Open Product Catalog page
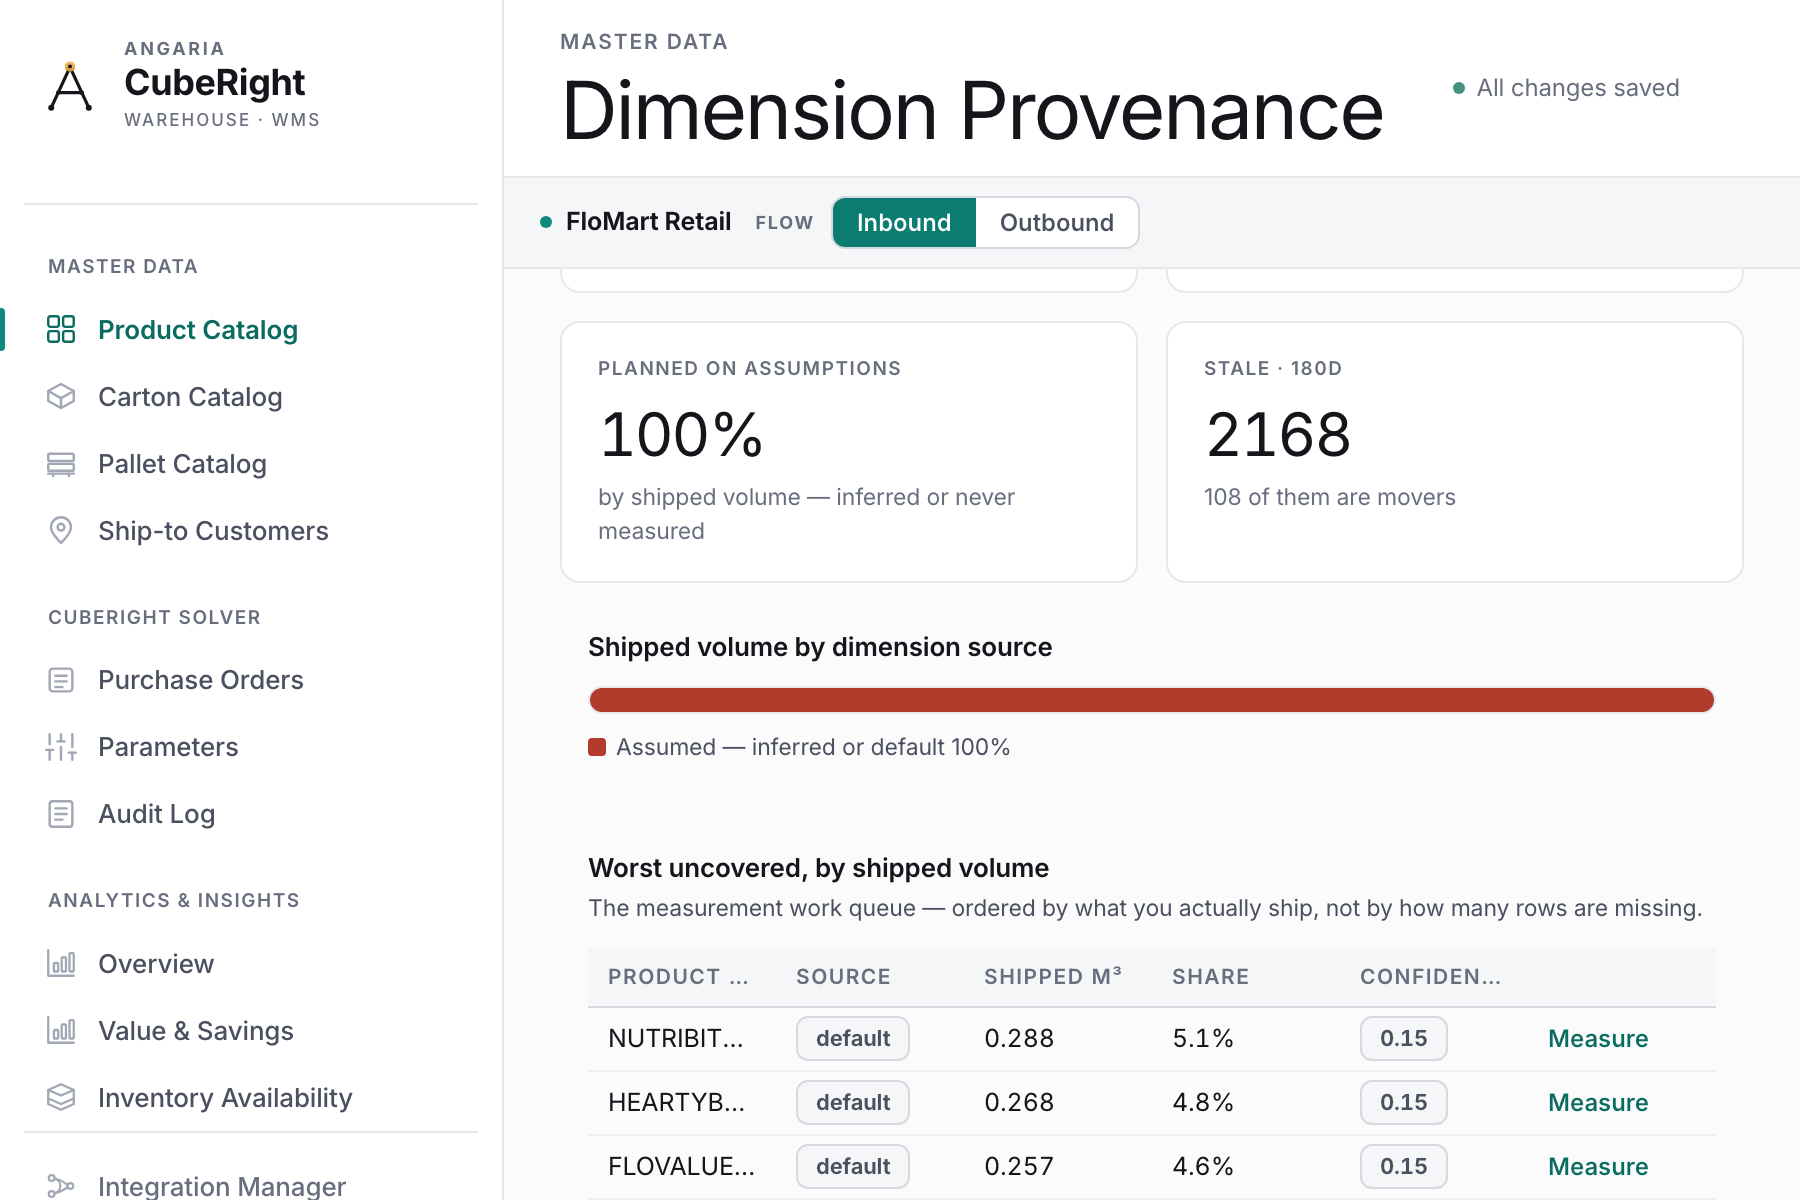 pos(198,330)
